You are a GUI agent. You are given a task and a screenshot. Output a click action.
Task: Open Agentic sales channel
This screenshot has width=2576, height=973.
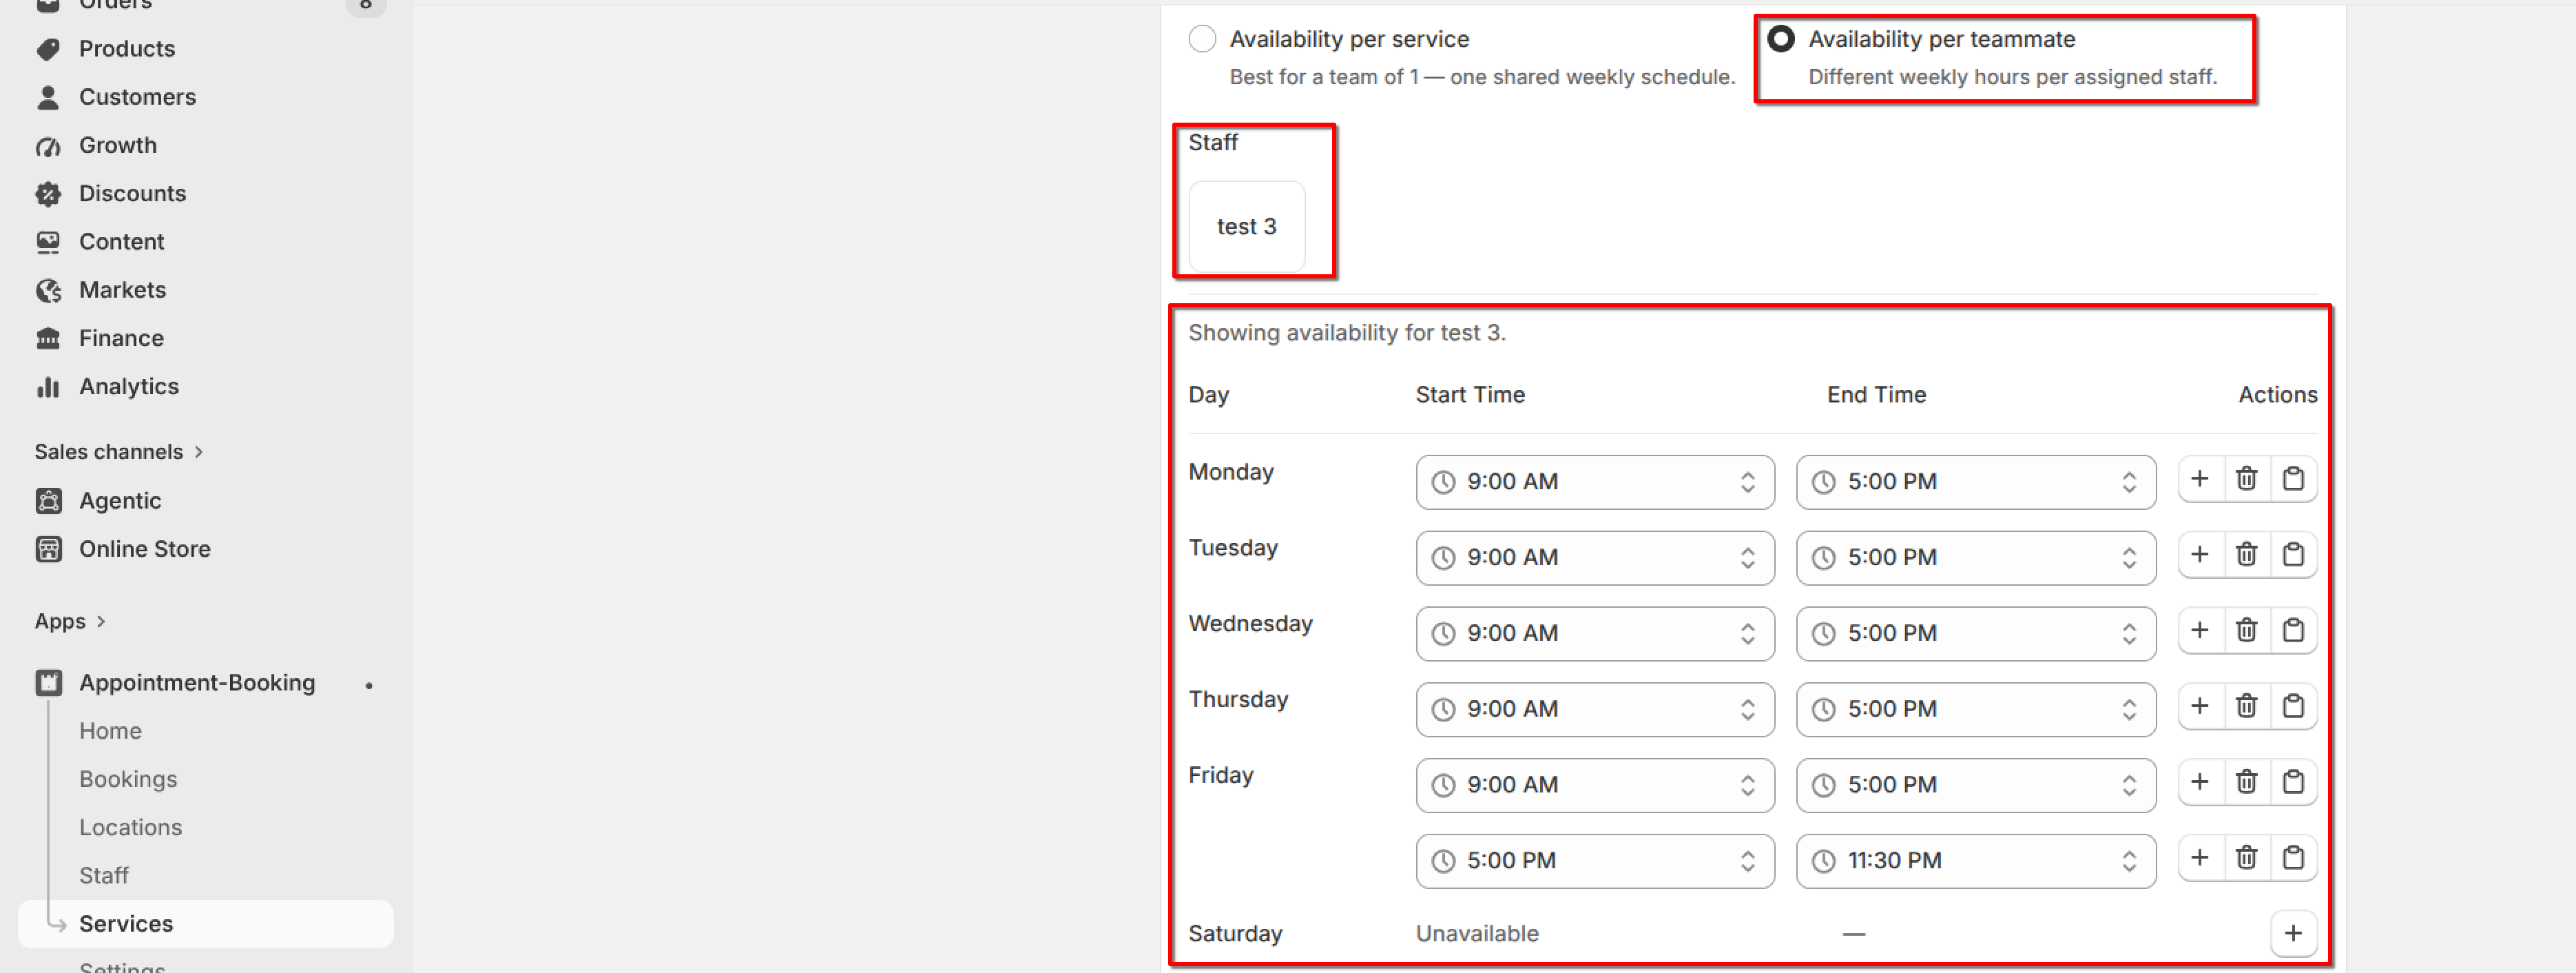(x=120, y=502)
